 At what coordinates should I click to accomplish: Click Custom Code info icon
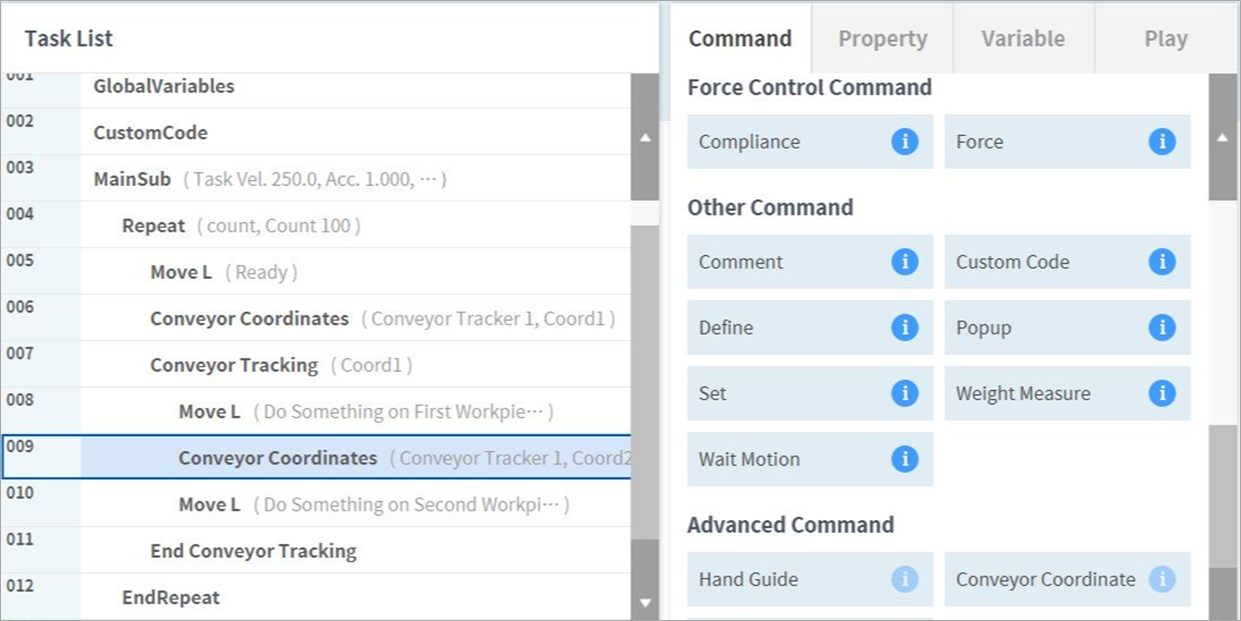click(x=1161, y=262)
